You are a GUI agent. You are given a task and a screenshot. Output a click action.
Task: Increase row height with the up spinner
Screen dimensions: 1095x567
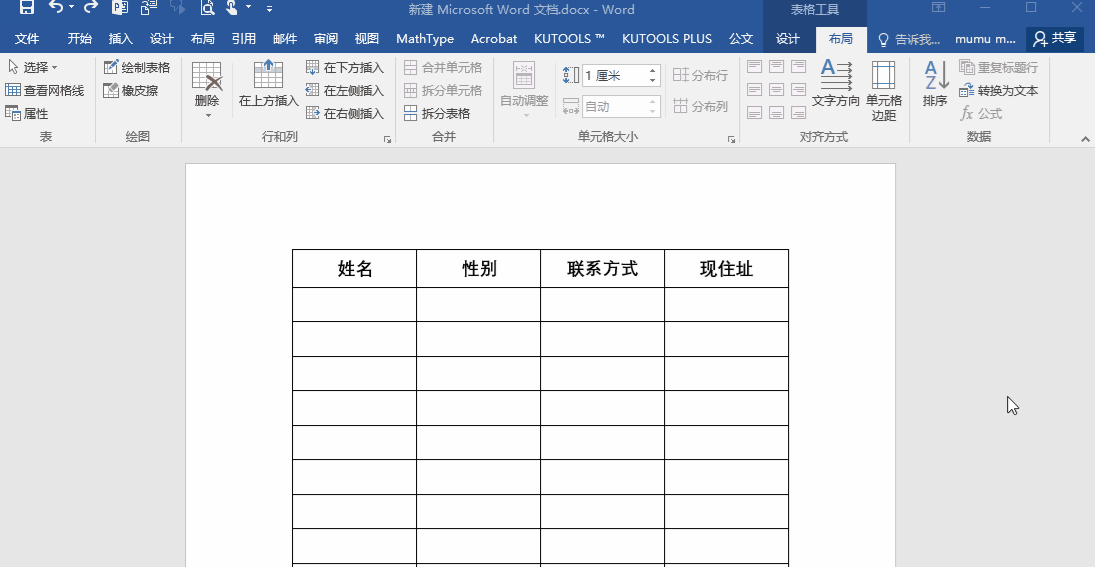(653, 71)
